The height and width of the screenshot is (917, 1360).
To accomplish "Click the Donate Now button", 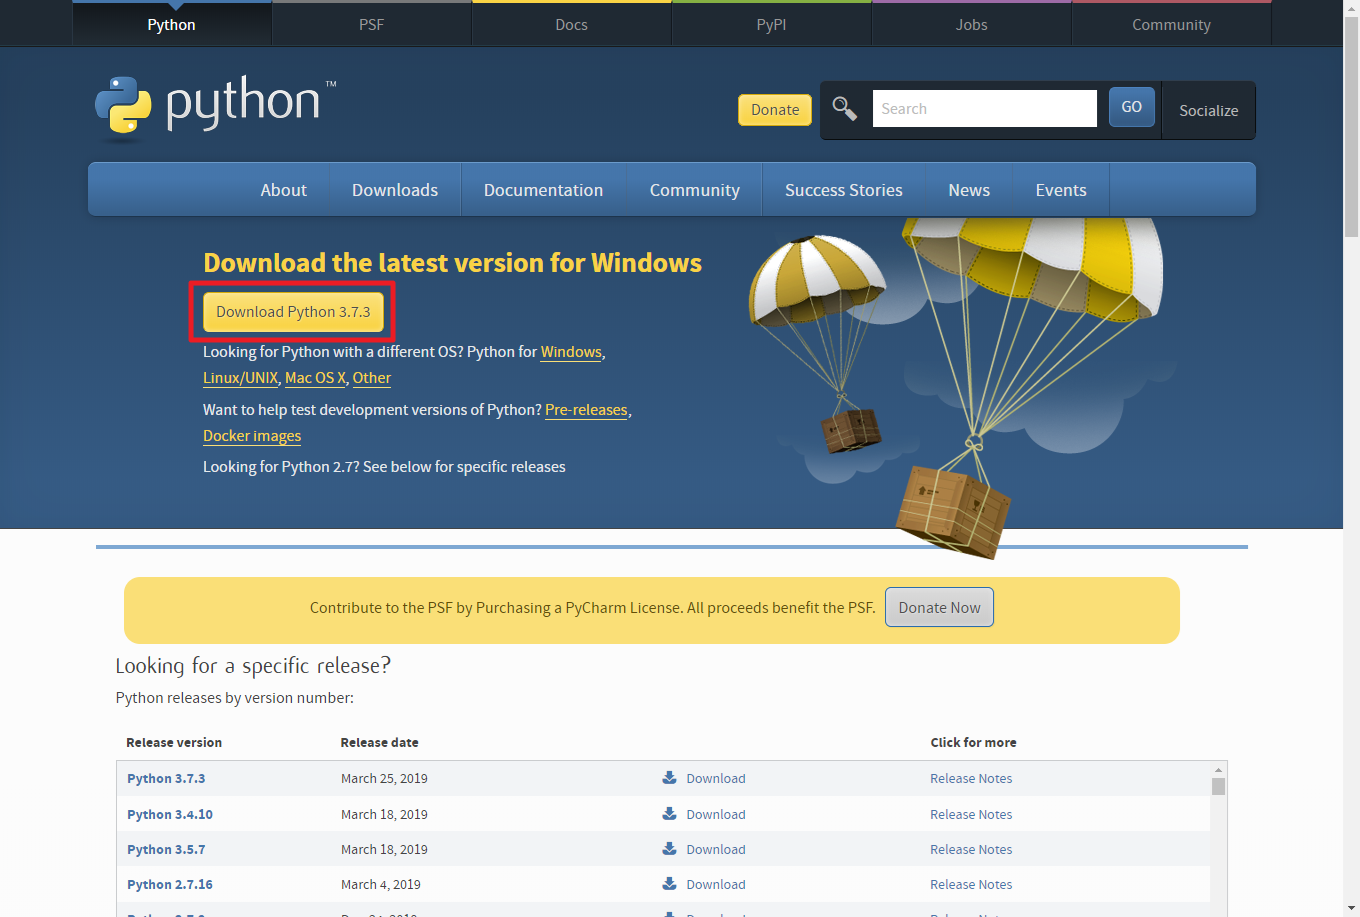I will pyautogui.click(x=939, y=607).
